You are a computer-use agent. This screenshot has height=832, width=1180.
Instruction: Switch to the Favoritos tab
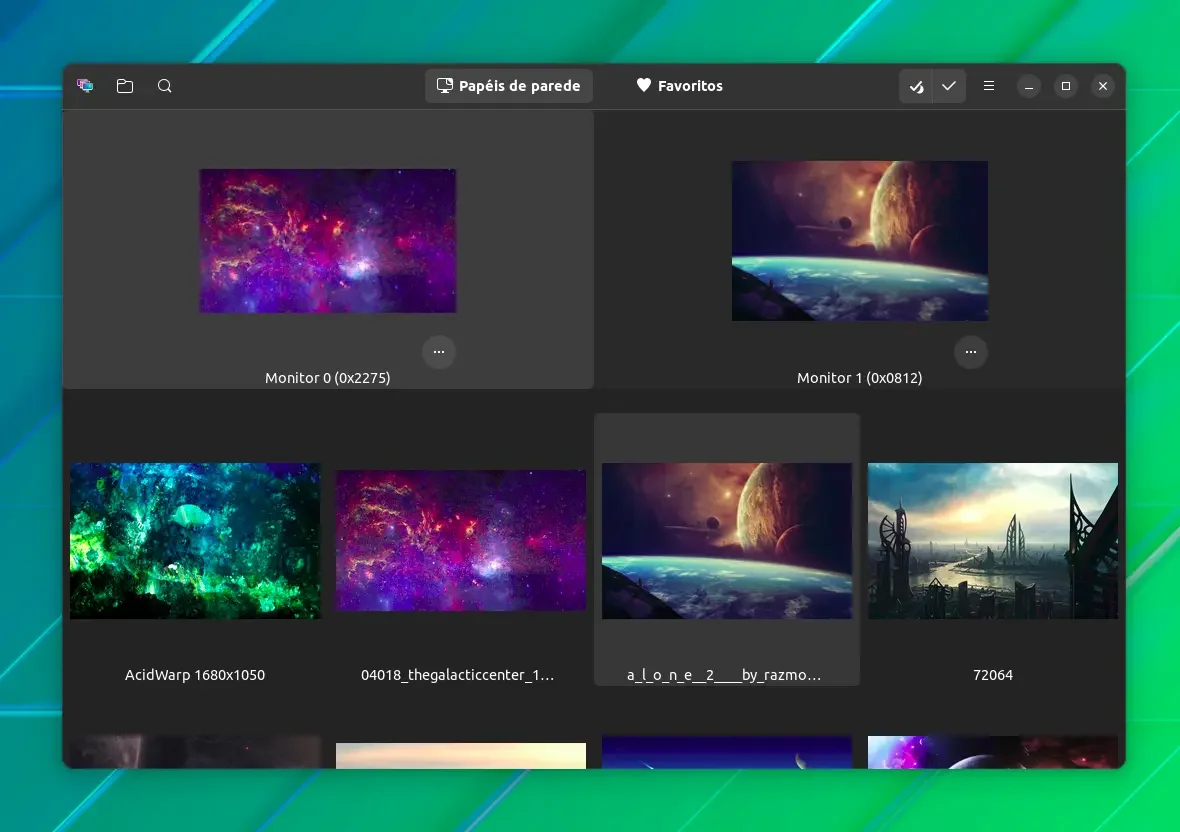680,86
